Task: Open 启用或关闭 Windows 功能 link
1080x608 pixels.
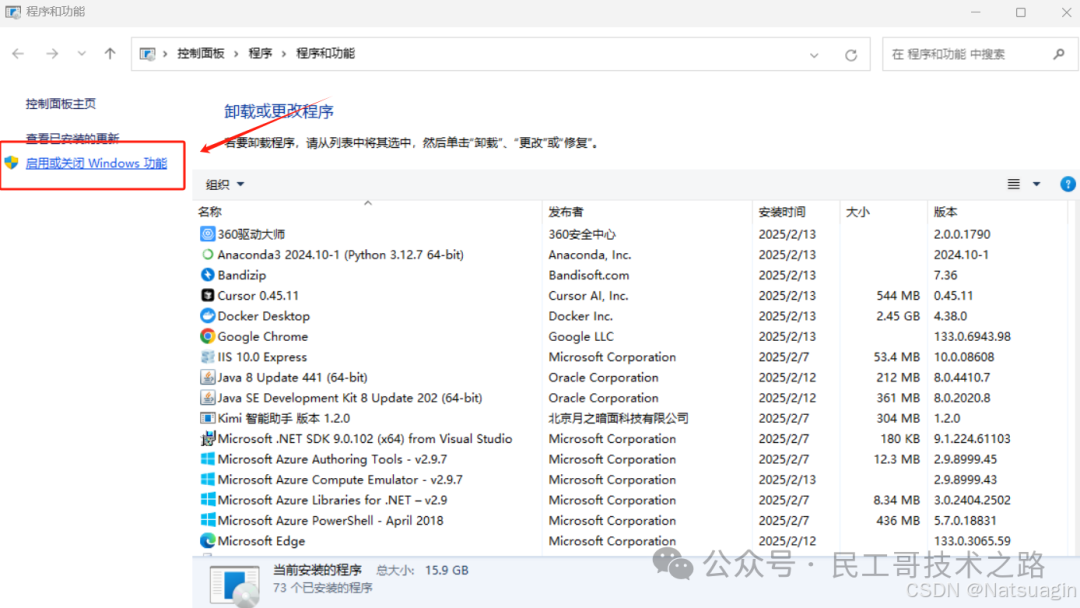Action: (96, 163)
